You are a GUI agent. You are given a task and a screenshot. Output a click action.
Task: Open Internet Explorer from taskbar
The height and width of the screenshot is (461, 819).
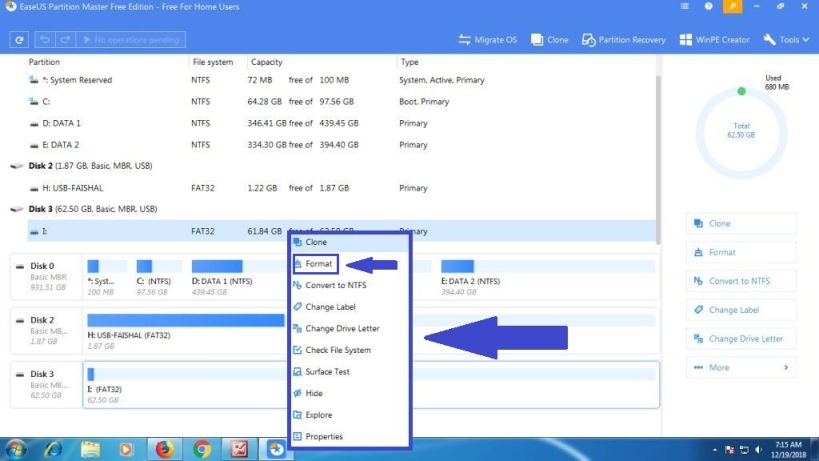(54, 449)
